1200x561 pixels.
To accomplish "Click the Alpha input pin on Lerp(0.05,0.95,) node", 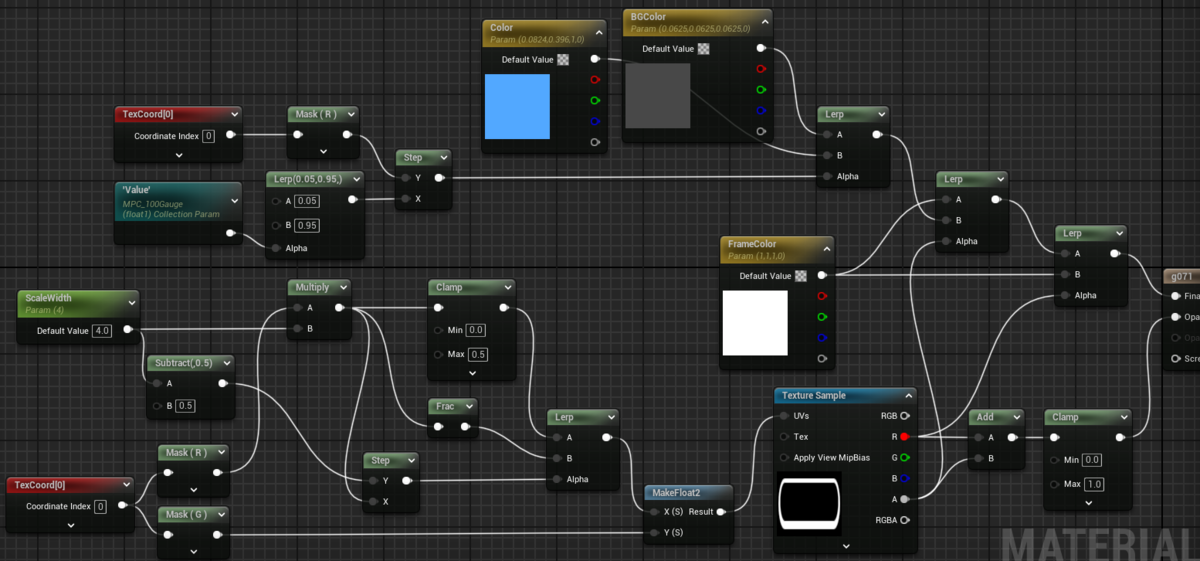I will (x=276, y=248).
